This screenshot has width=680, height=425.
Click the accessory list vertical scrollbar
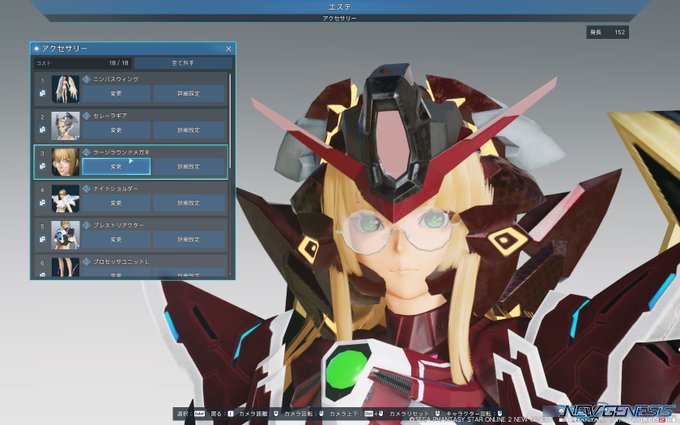click(230, 121)
